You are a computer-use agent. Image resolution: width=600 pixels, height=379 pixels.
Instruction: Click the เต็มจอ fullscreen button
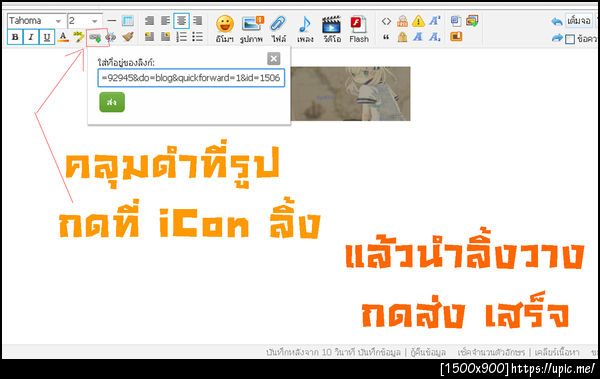[579, 21]
